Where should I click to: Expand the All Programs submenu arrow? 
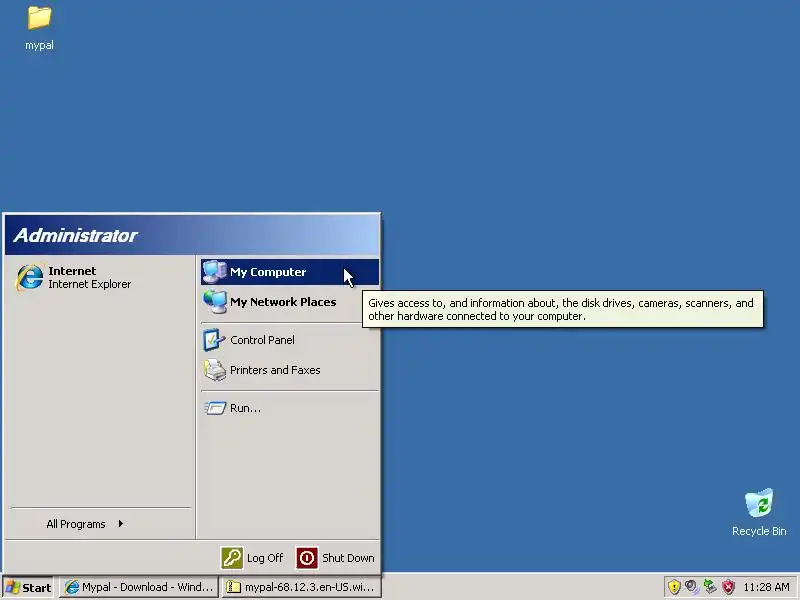(120, 523)
